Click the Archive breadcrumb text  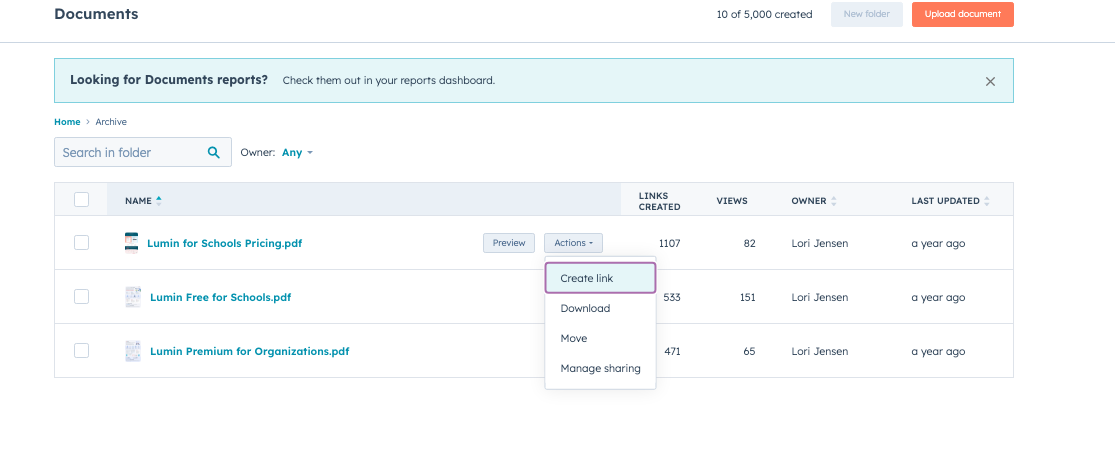[111, 122]
